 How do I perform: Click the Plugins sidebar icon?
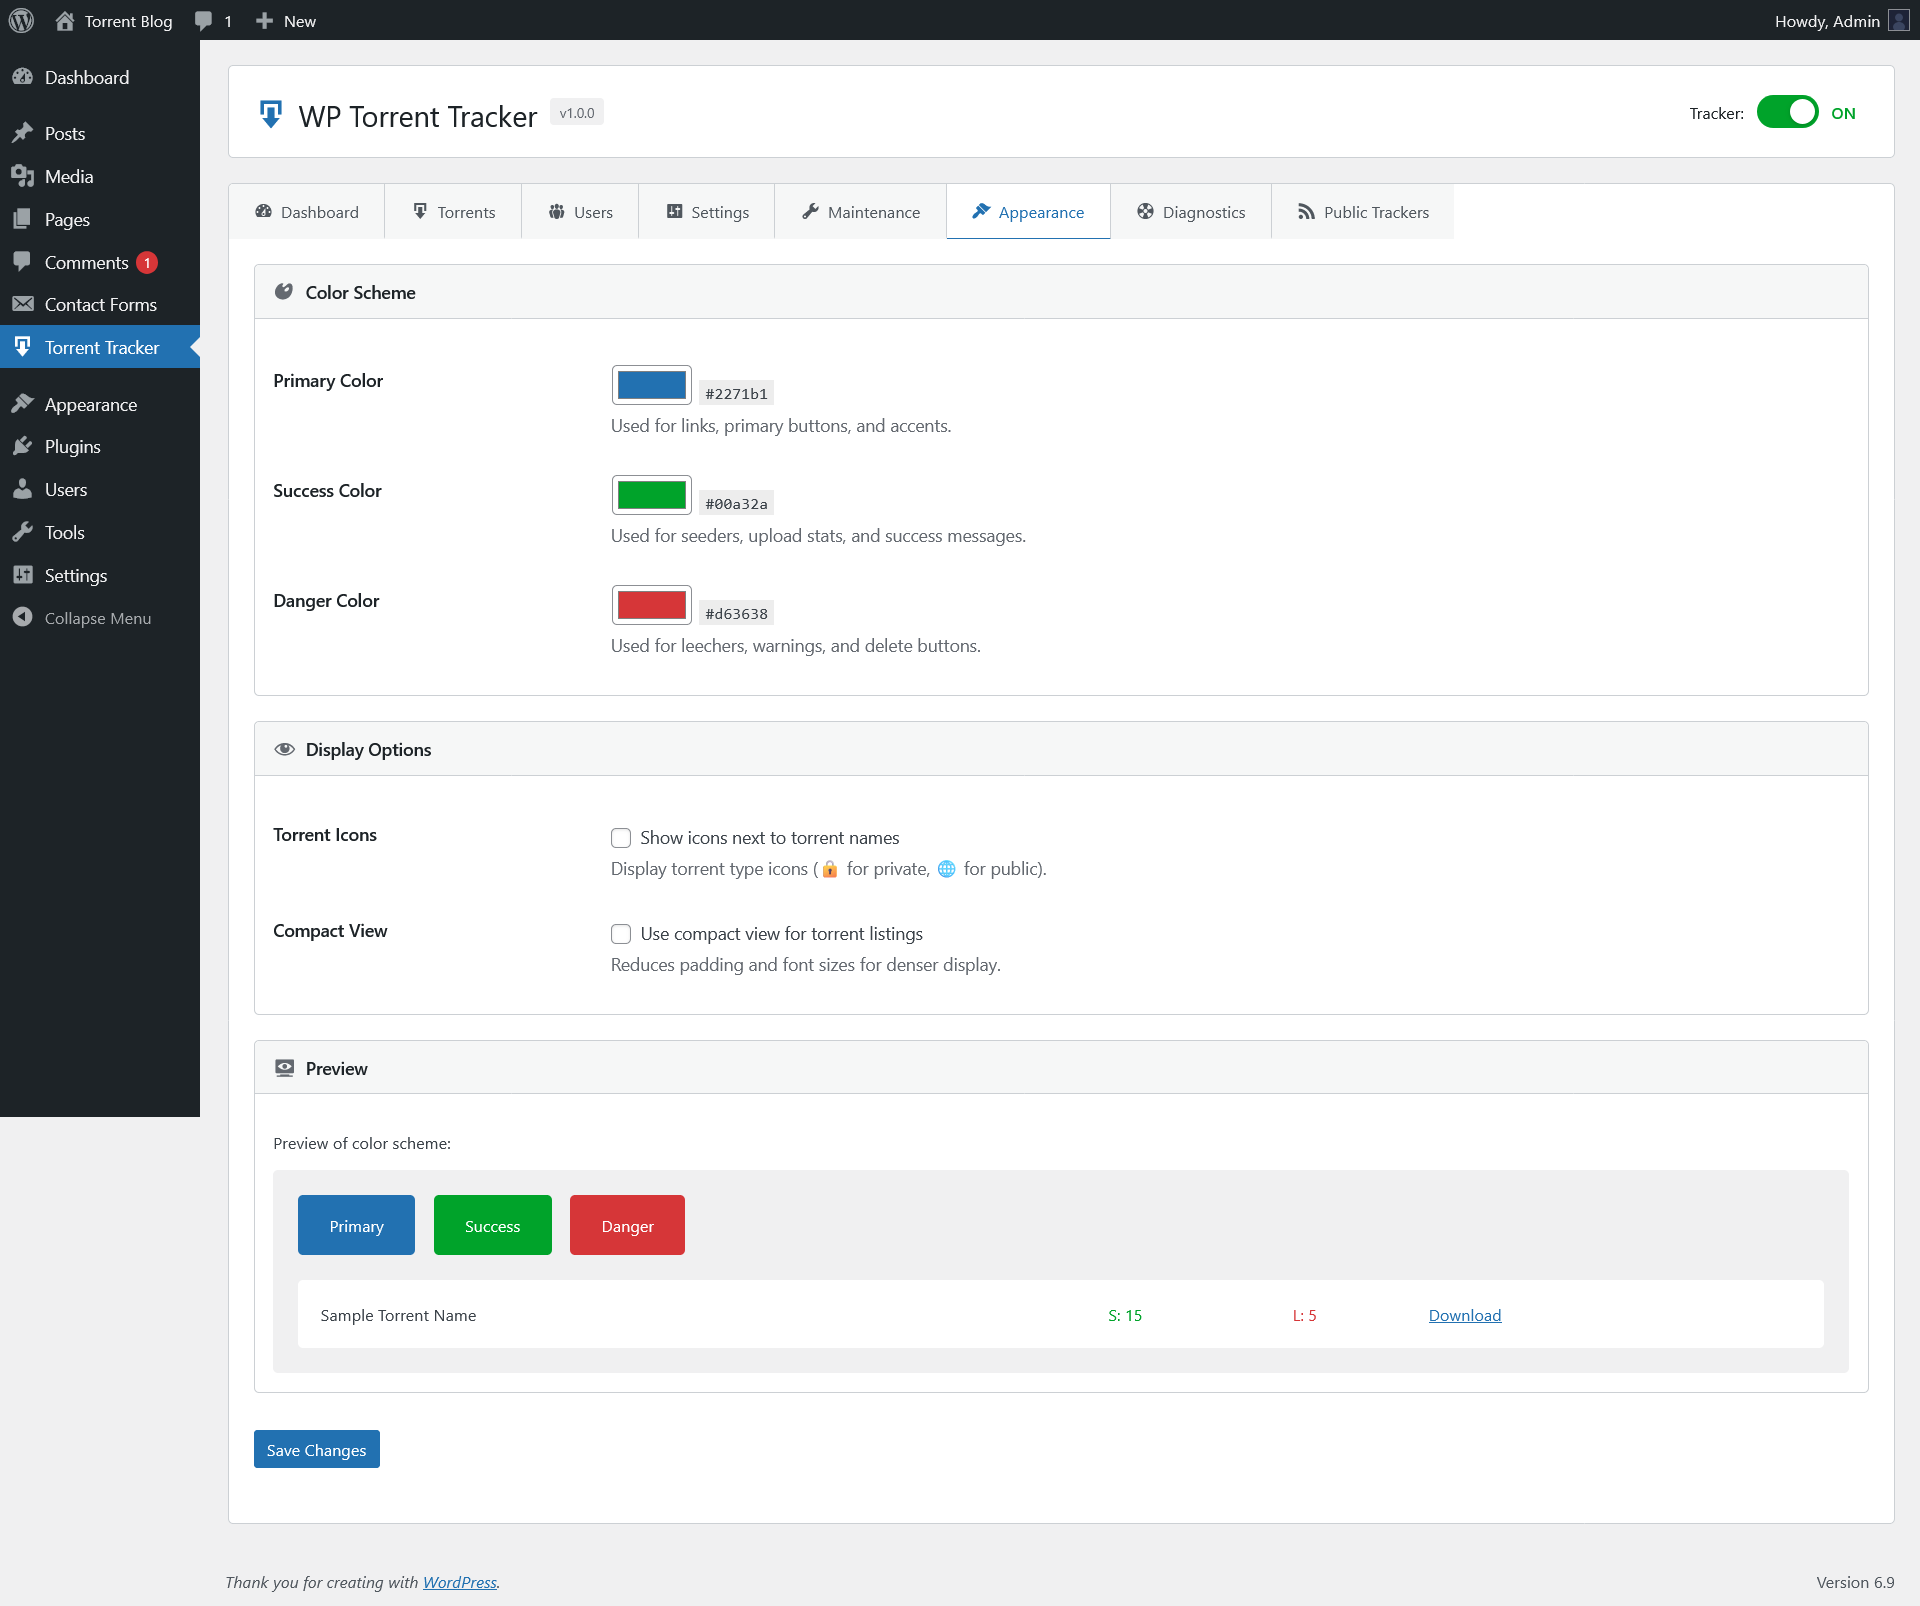[x=22, y=446]
